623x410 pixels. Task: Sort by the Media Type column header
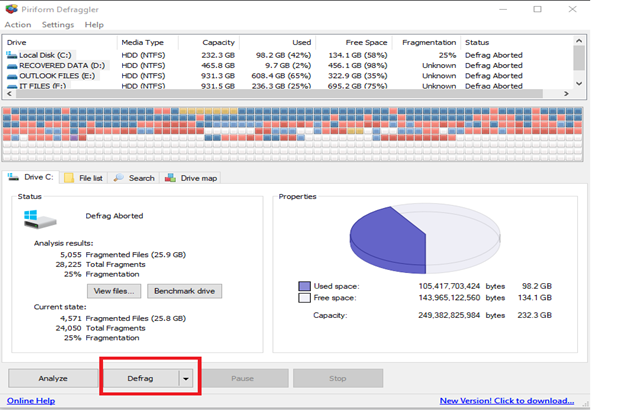coord(147,43)
